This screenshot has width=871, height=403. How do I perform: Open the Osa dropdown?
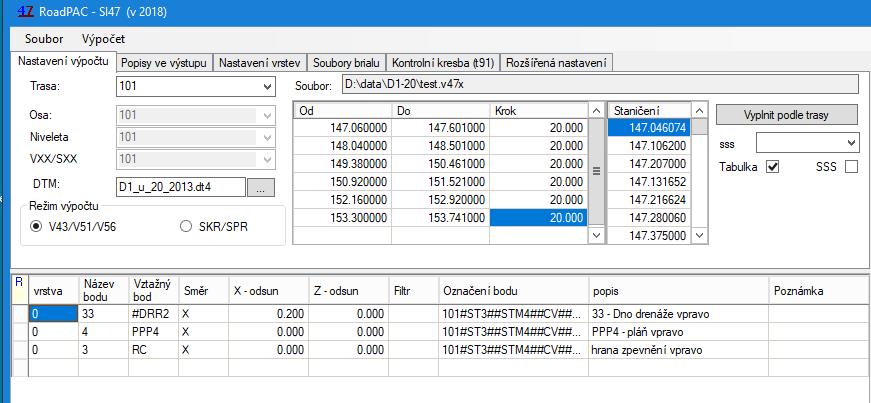[267, 116]
